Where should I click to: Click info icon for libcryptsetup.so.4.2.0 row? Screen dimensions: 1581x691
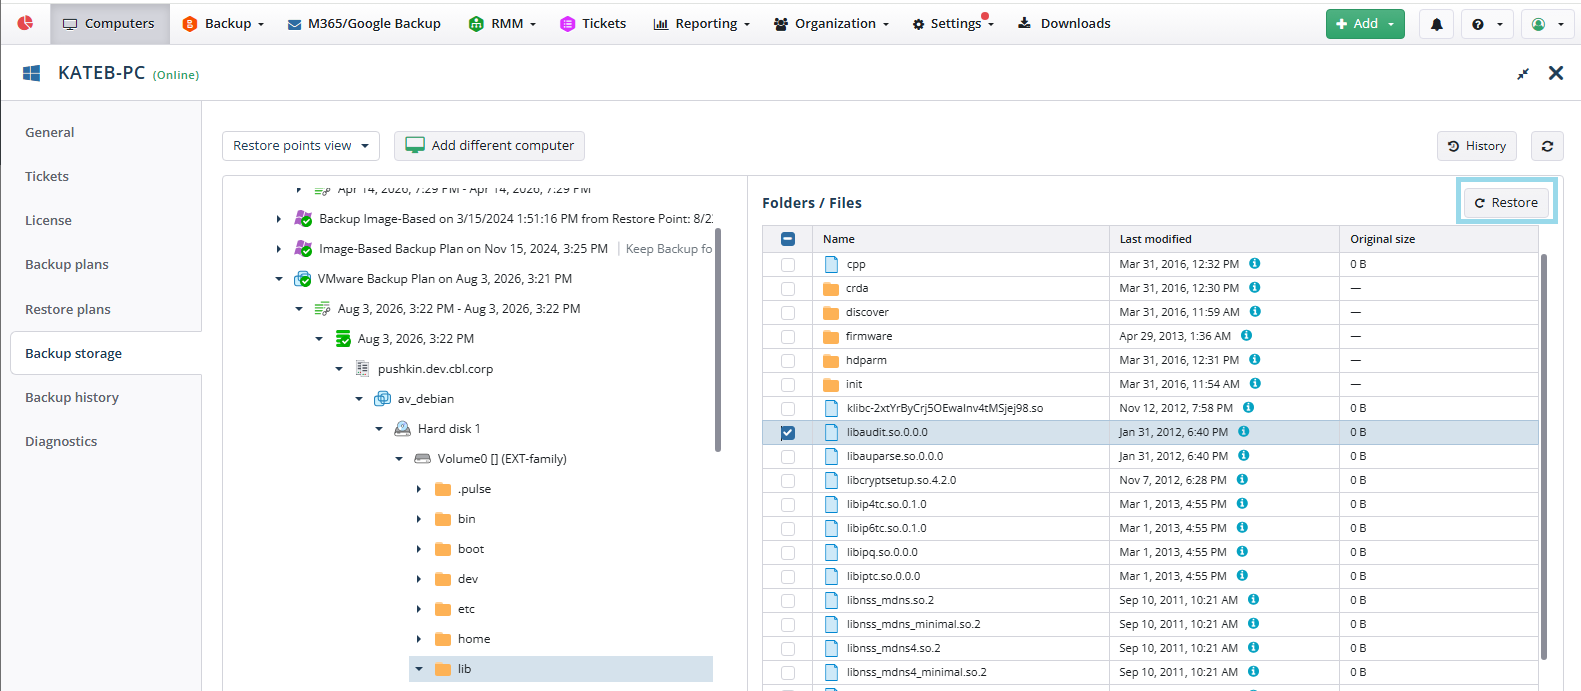1241,480
